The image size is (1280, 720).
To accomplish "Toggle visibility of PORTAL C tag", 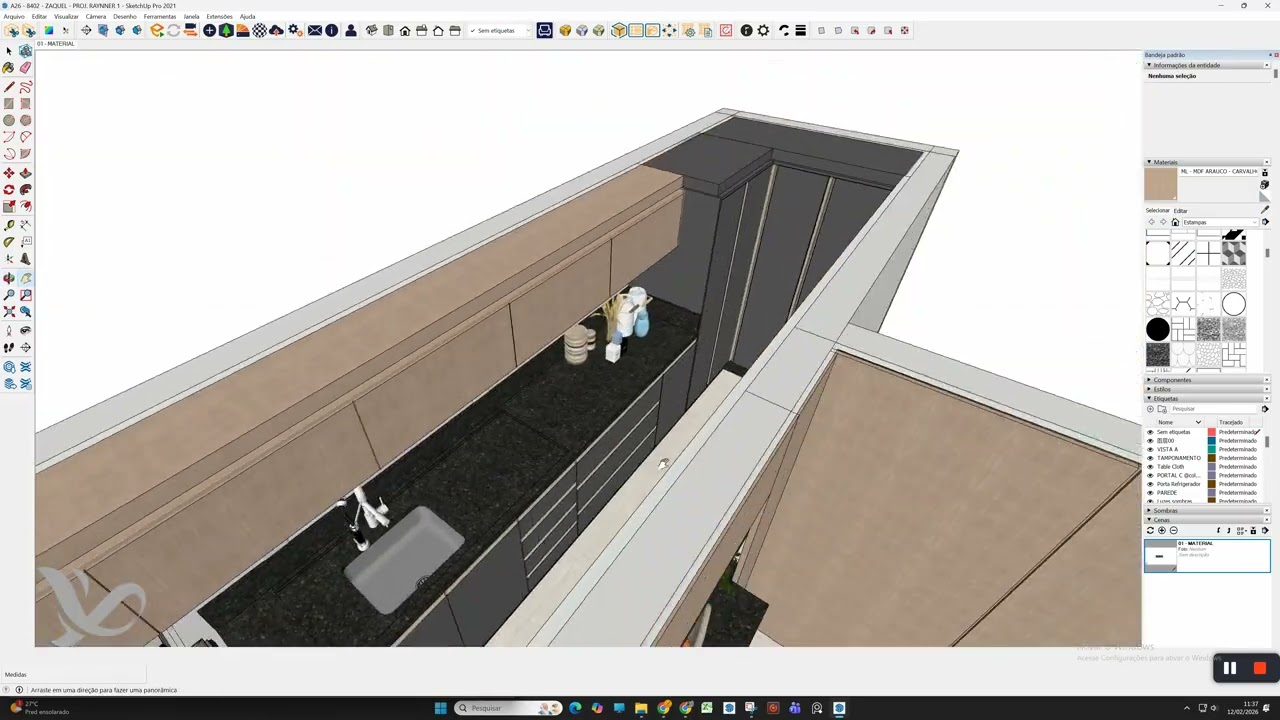I will (1150, 475).
